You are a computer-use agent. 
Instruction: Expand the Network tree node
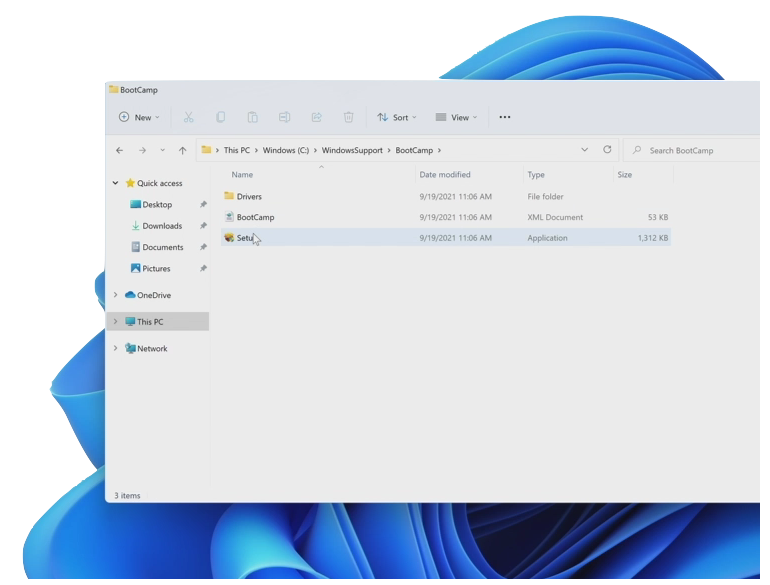click(x=115, y=348)
